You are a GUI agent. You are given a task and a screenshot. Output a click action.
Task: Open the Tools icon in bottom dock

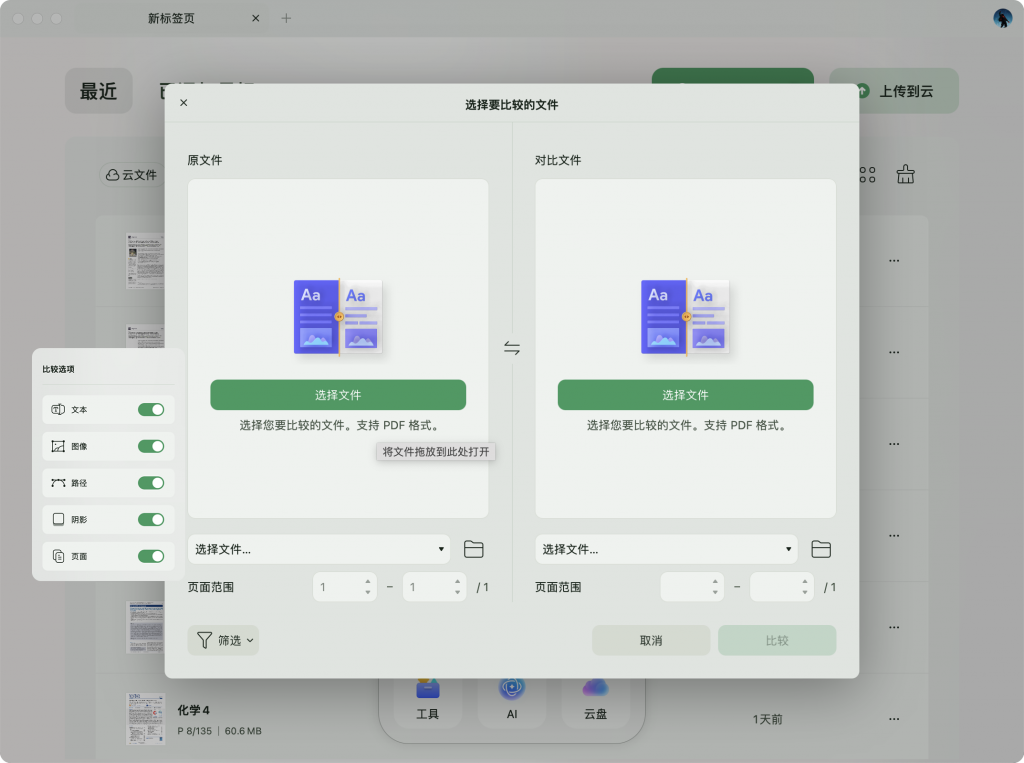pyautogui.click(x=428, y=689)
